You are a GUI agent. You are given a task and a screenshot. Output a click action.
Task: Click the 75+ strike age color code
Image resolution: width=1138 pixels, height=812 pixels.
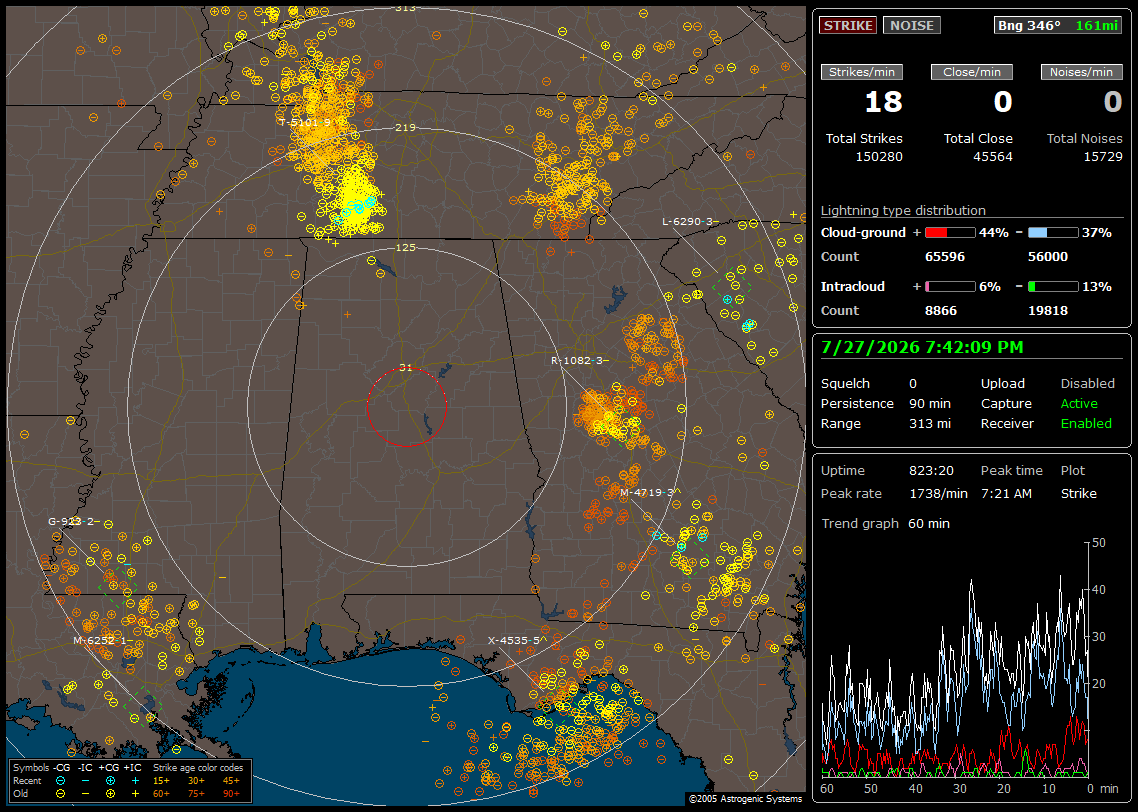196,794
